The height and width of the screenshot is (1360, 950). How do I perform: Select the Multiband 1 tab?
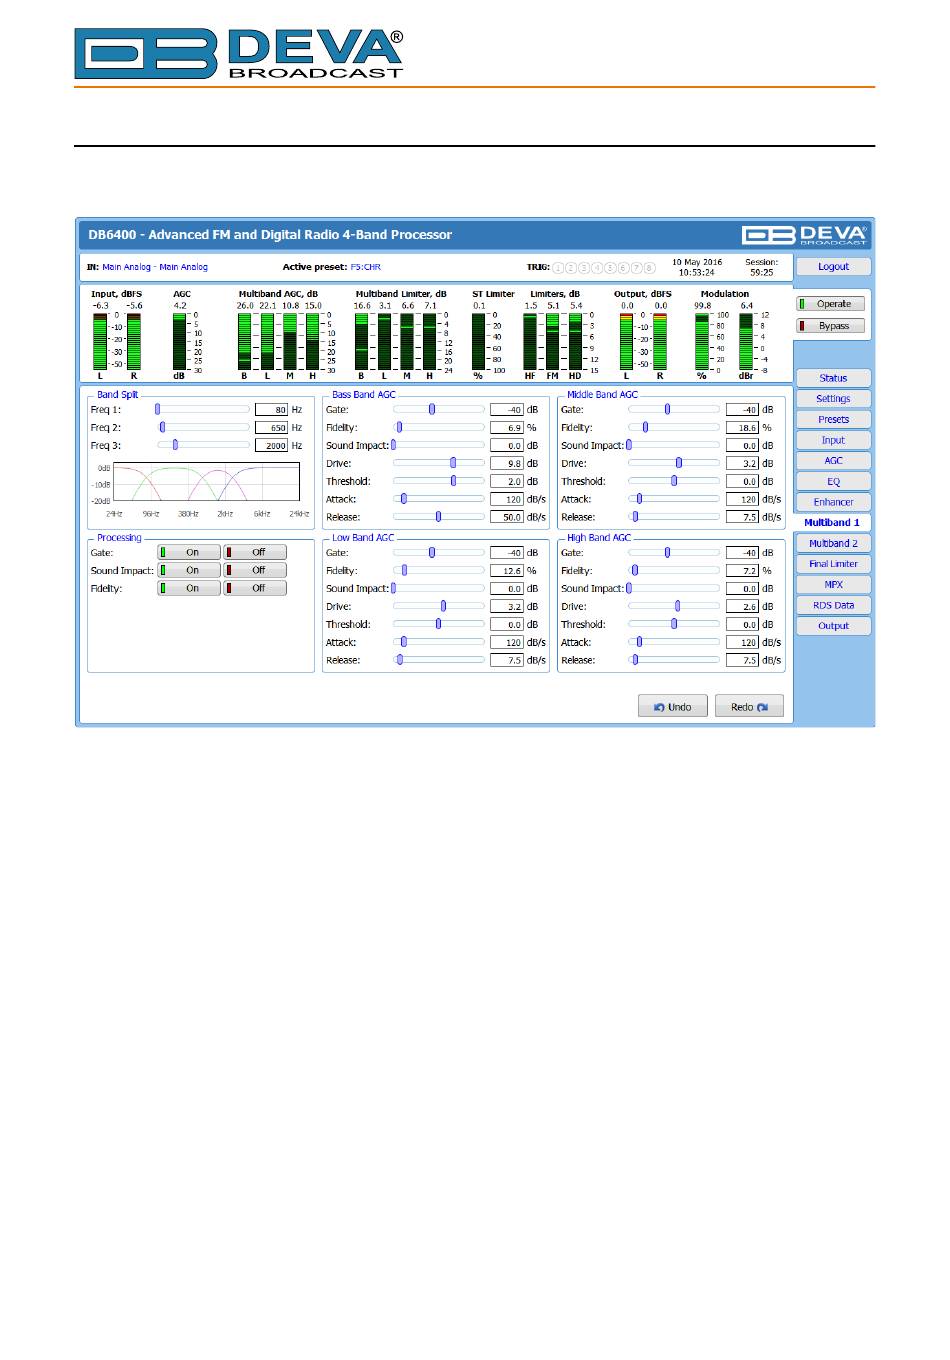pos(832,523)
